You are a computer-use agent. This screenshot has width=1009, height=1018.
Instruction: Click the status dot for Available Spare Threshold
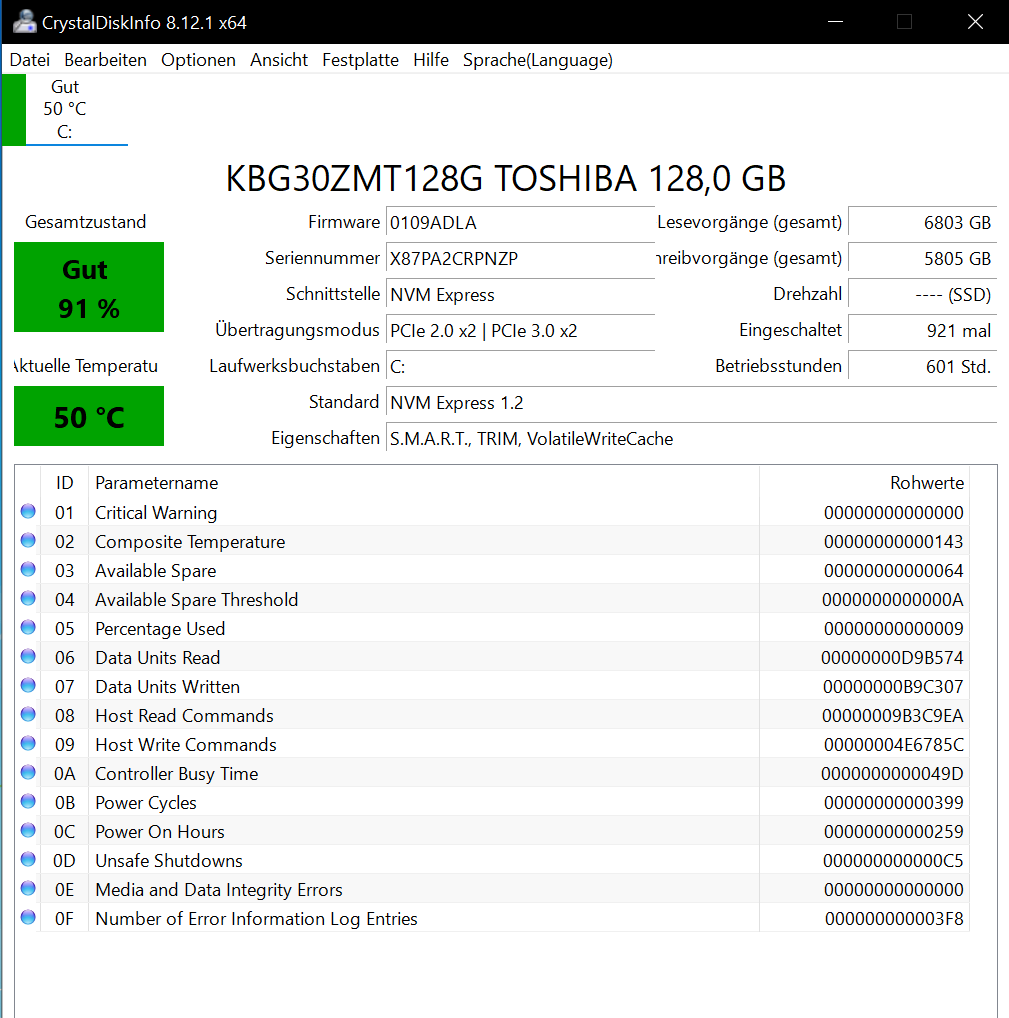(x=28, y=599)
